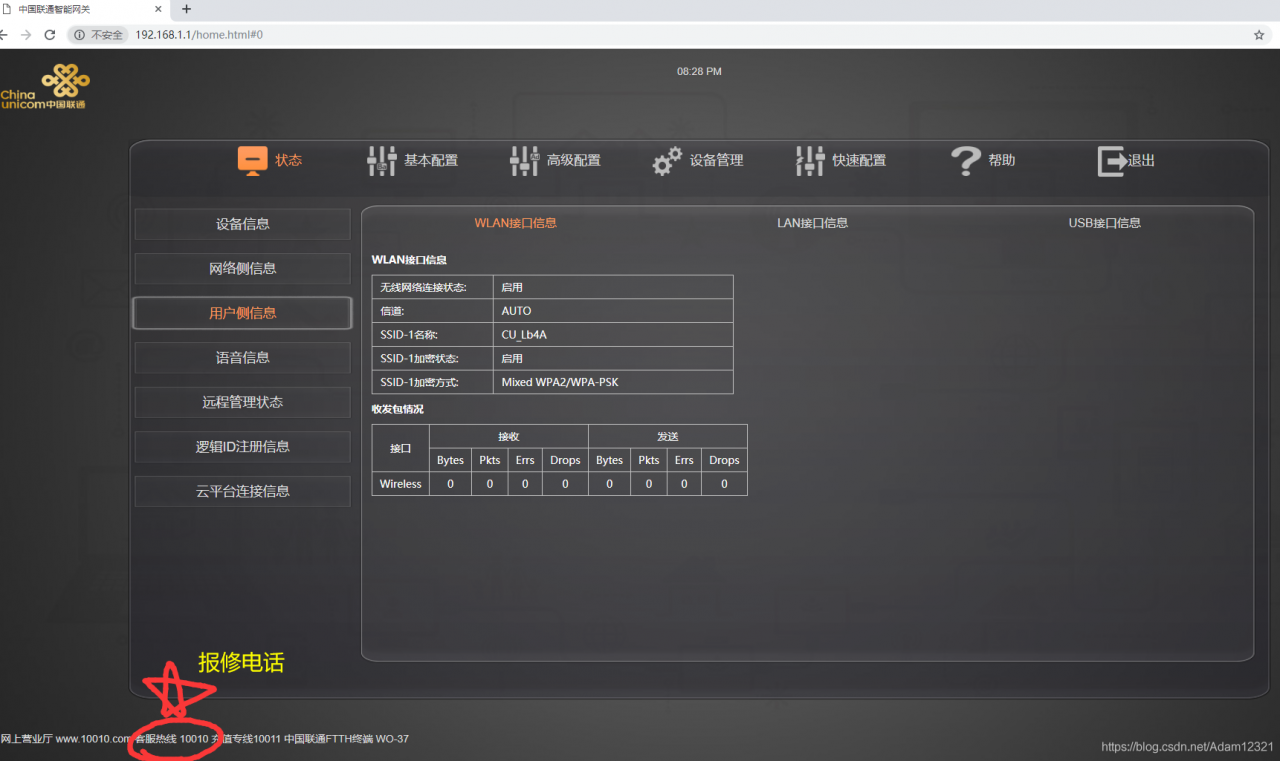Log out via the 退出 label
Image resolution: width=1280 pixels, height=761 pixels.
tap(1142, 160)
